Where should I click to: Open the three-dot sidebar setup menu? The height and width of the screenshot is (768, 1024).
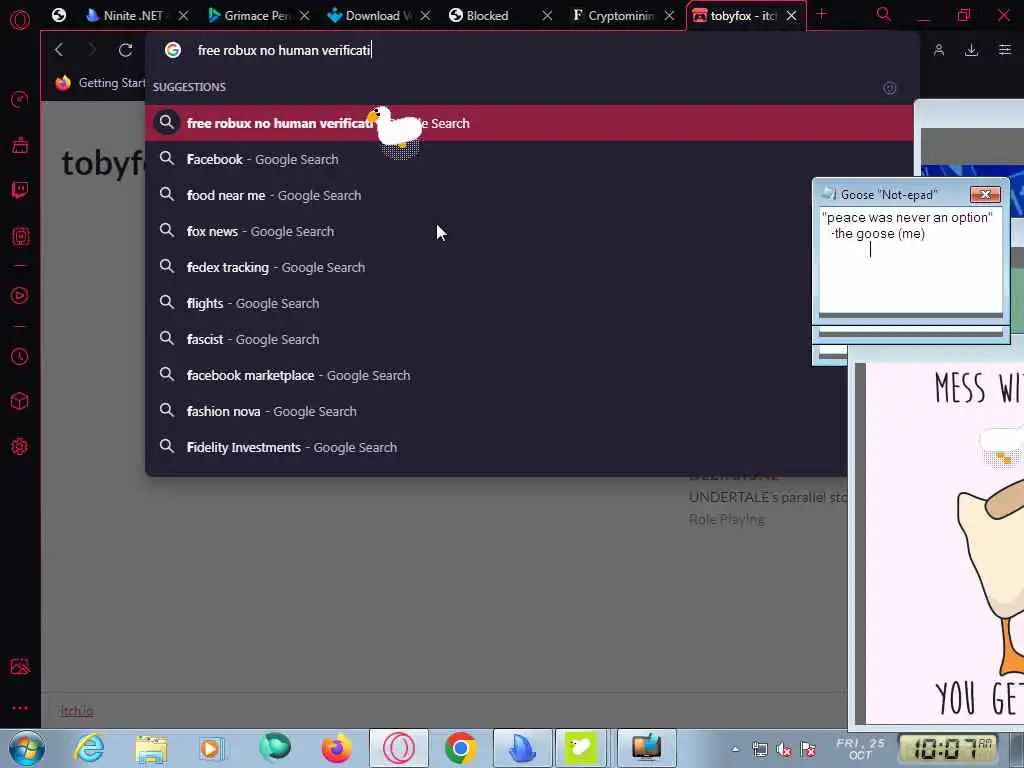(20, 708)
